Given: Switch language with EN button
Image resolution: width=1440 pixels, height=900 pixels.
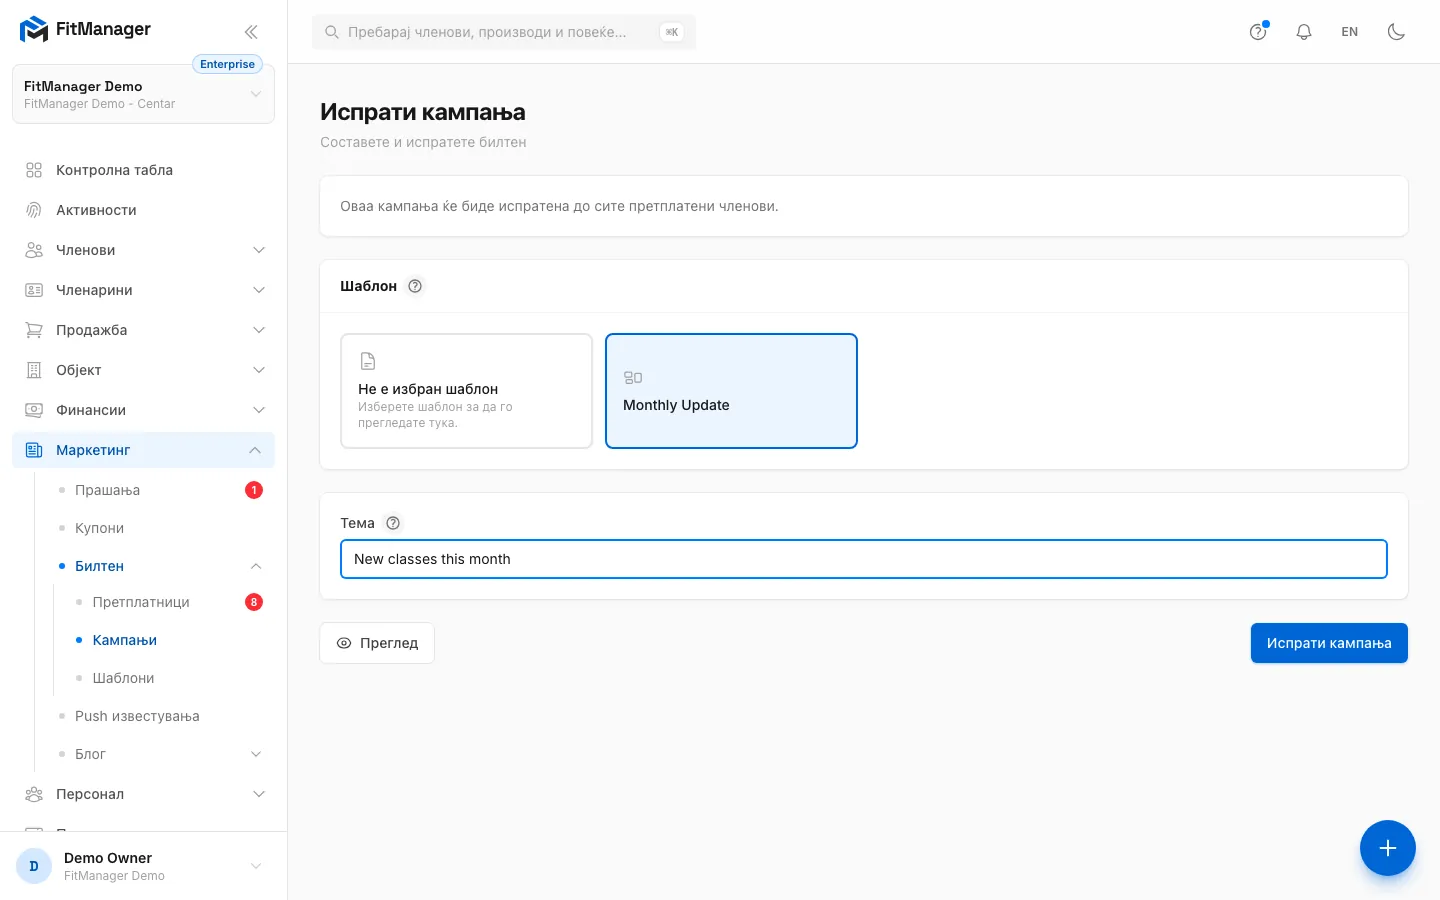Looking at the screenshot, I should click(1350, 32).
